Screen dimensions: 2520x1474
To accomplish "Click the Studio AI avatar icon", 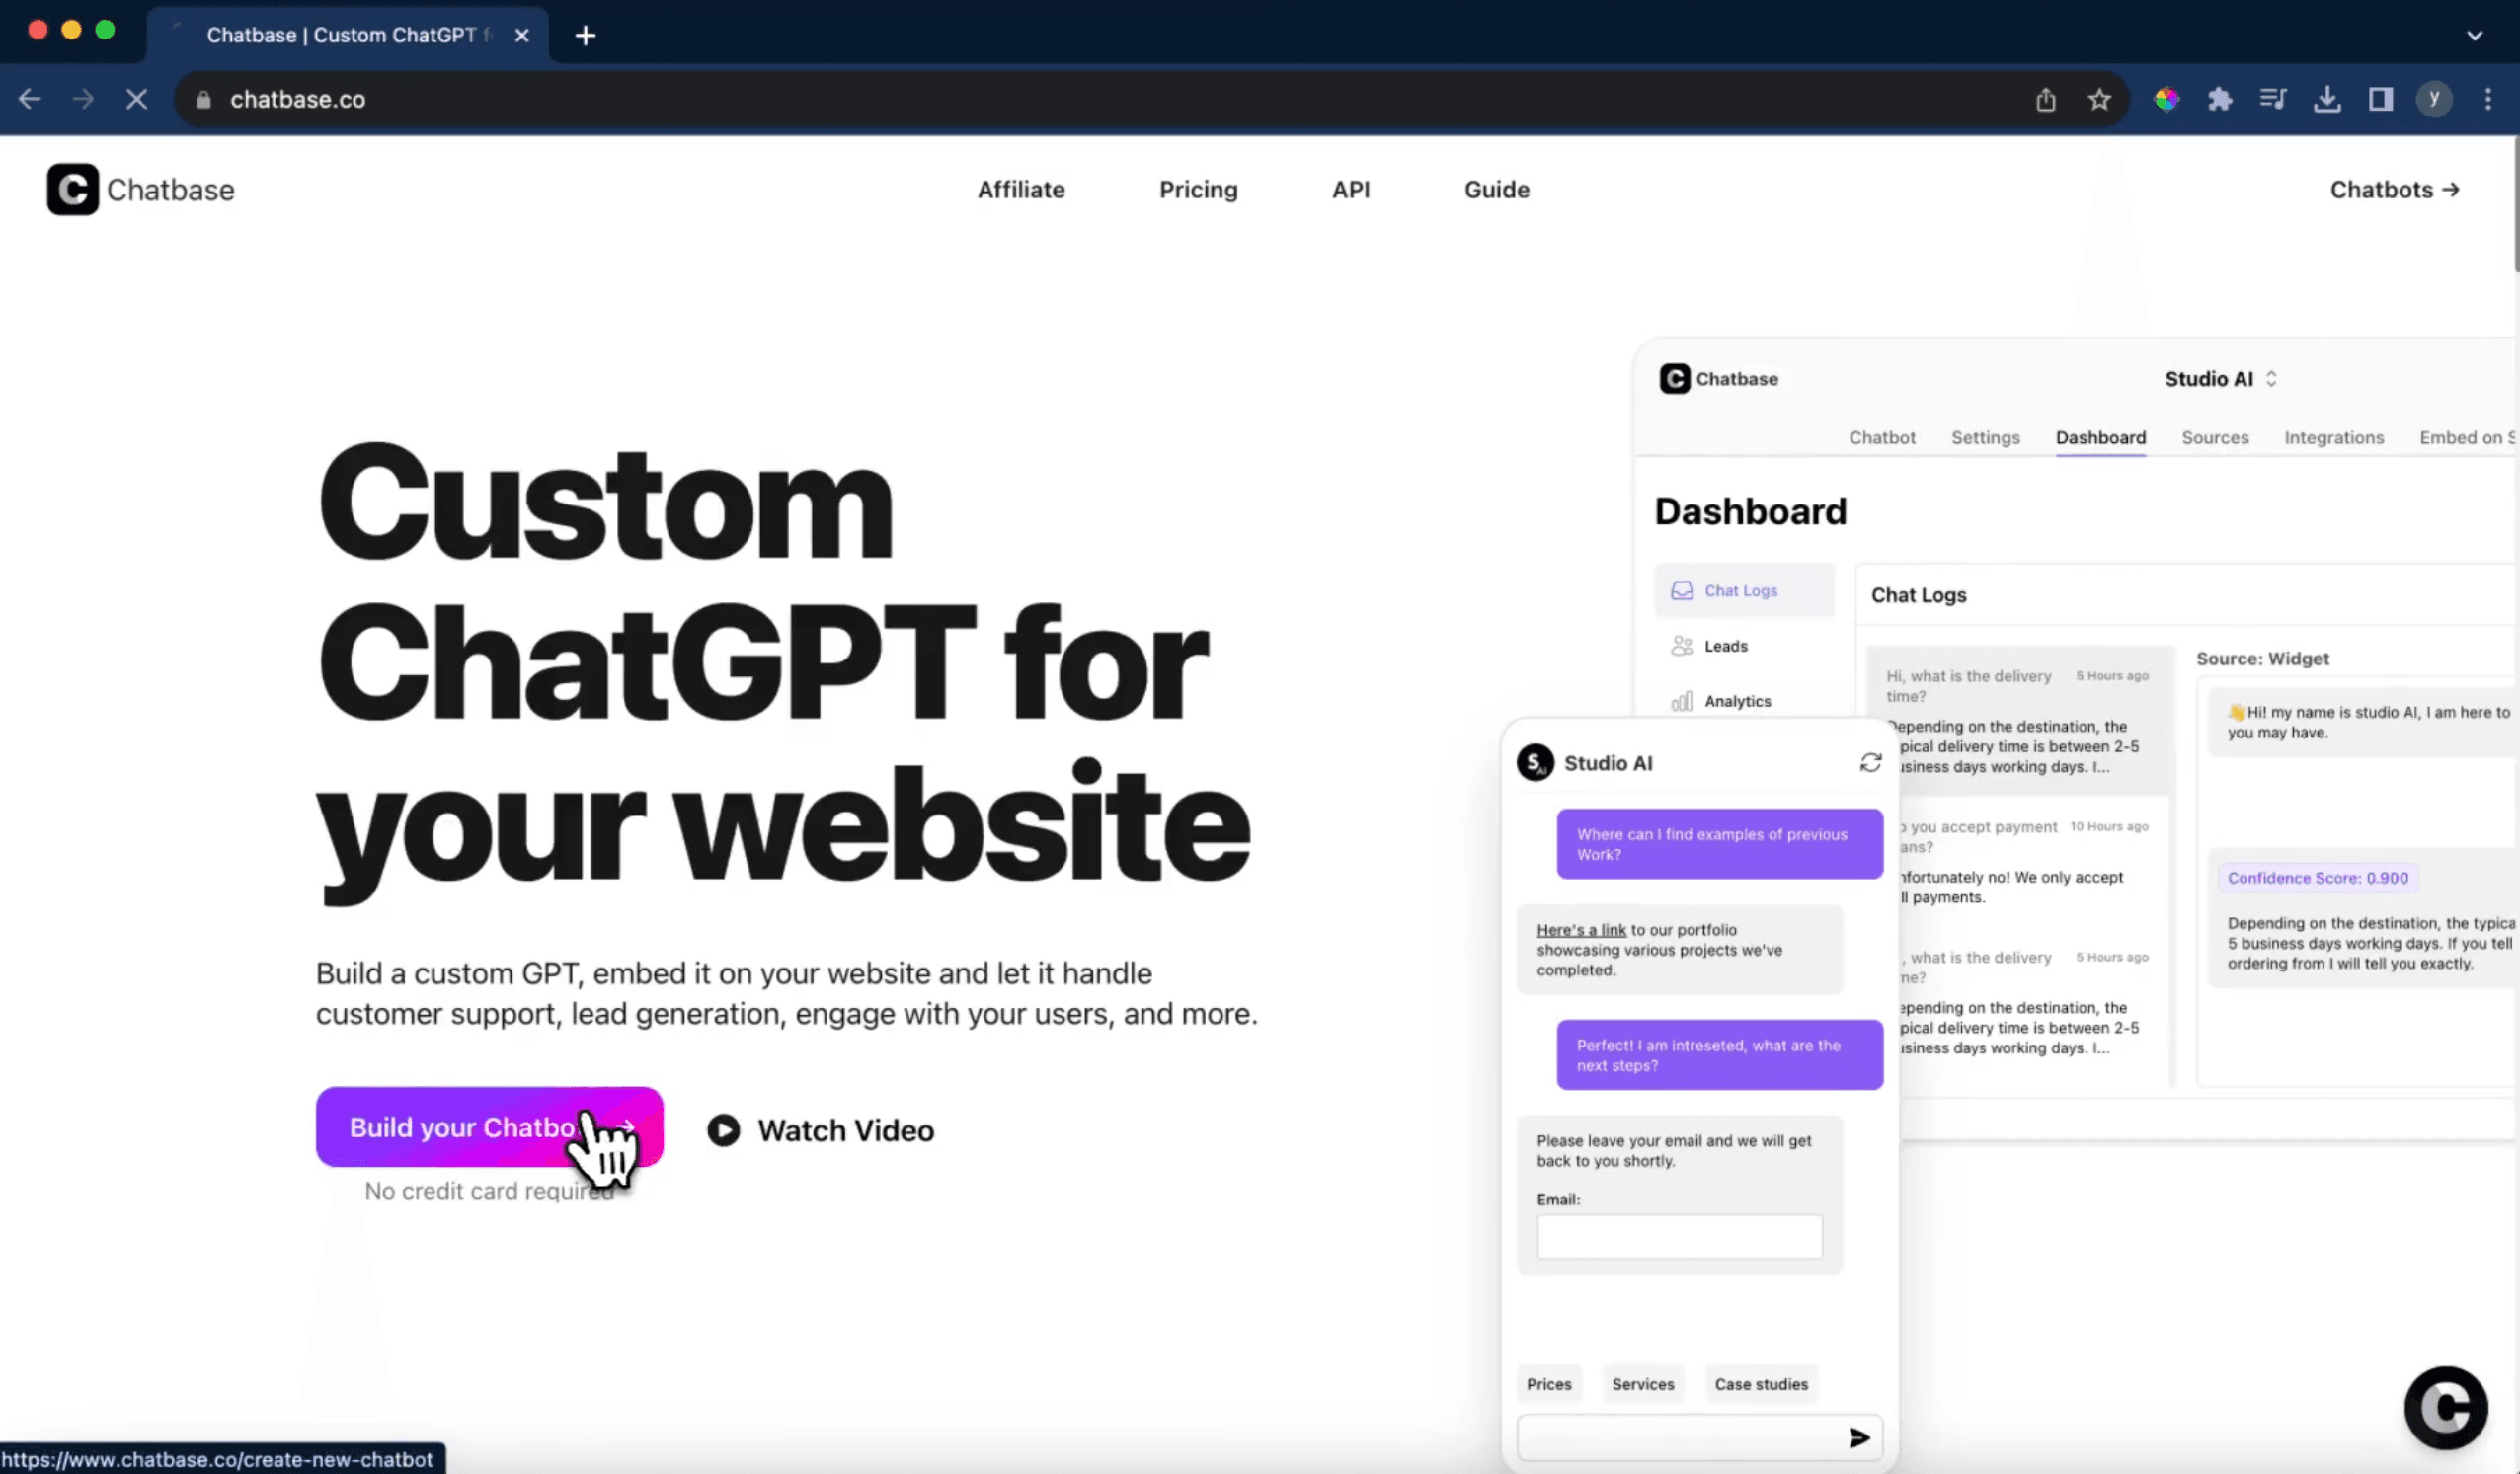I will (1535, 763).
